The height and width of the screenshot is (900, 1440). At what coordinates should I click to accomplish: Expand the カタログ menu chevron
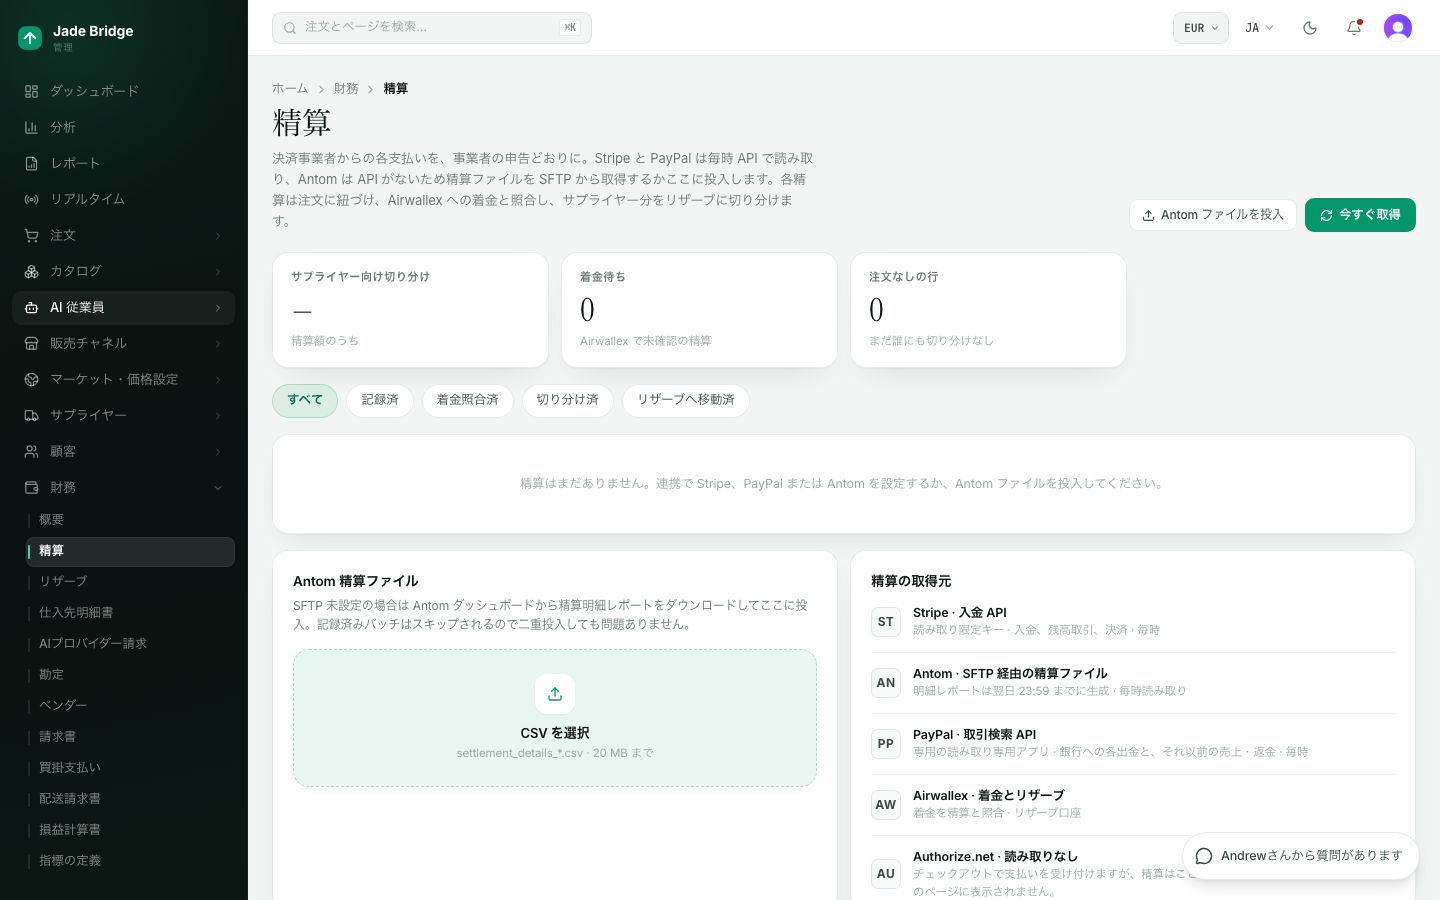pyautogui.click(x=218, y=272)
